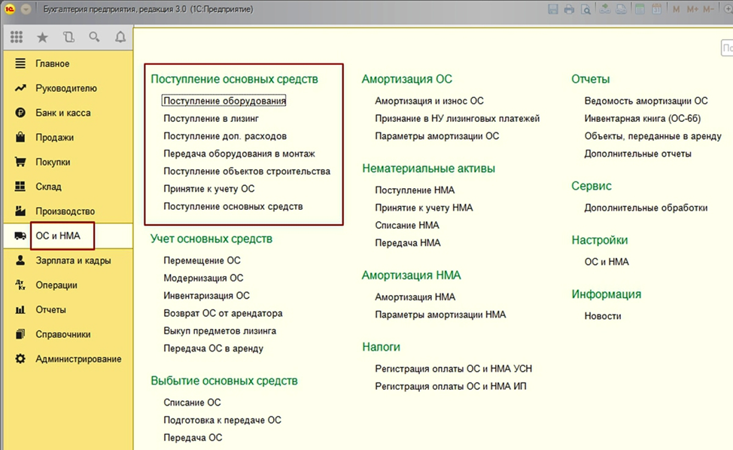Viewport: 733px width, 450px height.
Task: Open Новости link under Информация
Action: (x=603, y=316)
